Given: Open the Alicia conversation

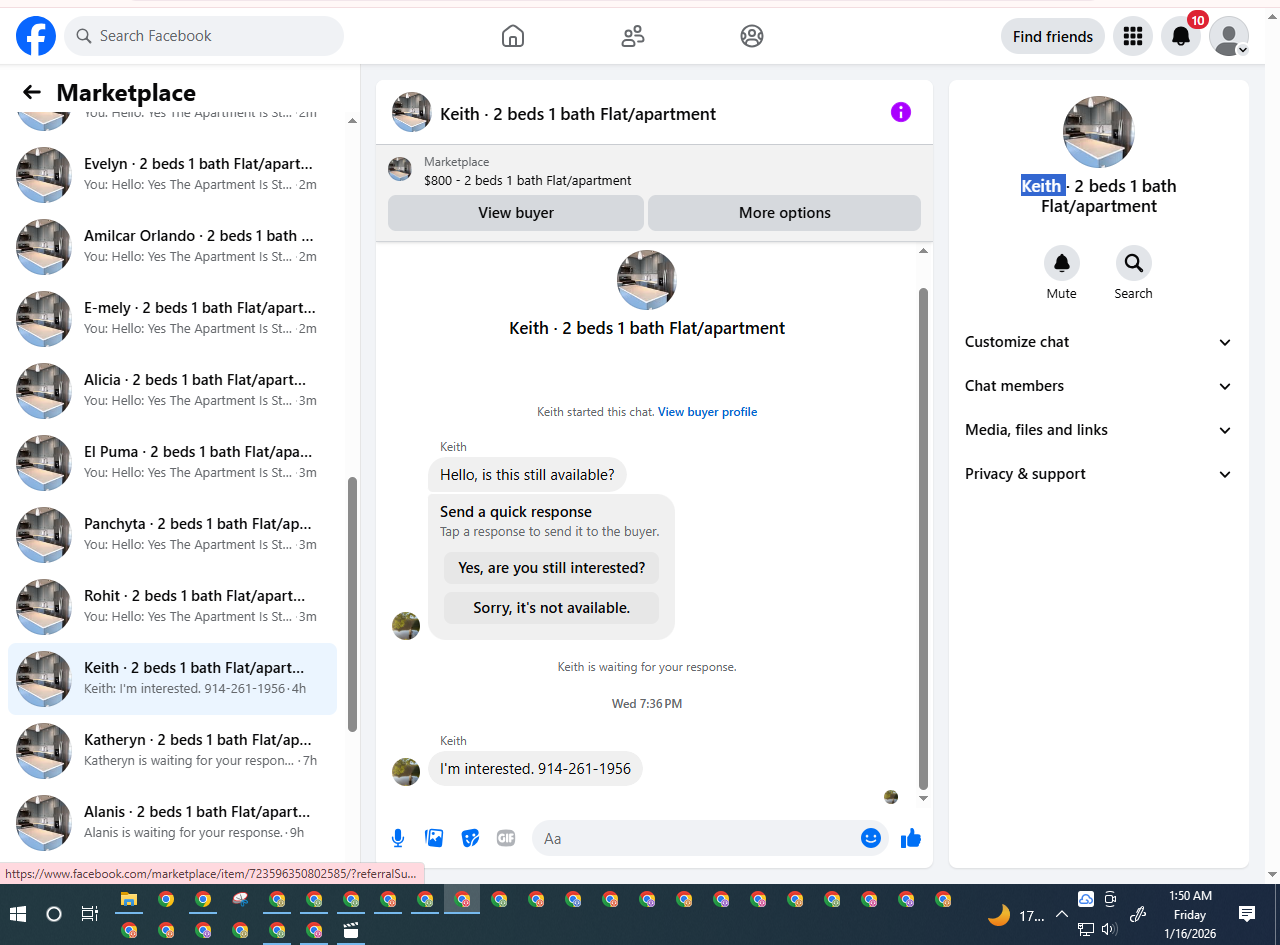Looking at the screenshot, I should pos(172,390).
